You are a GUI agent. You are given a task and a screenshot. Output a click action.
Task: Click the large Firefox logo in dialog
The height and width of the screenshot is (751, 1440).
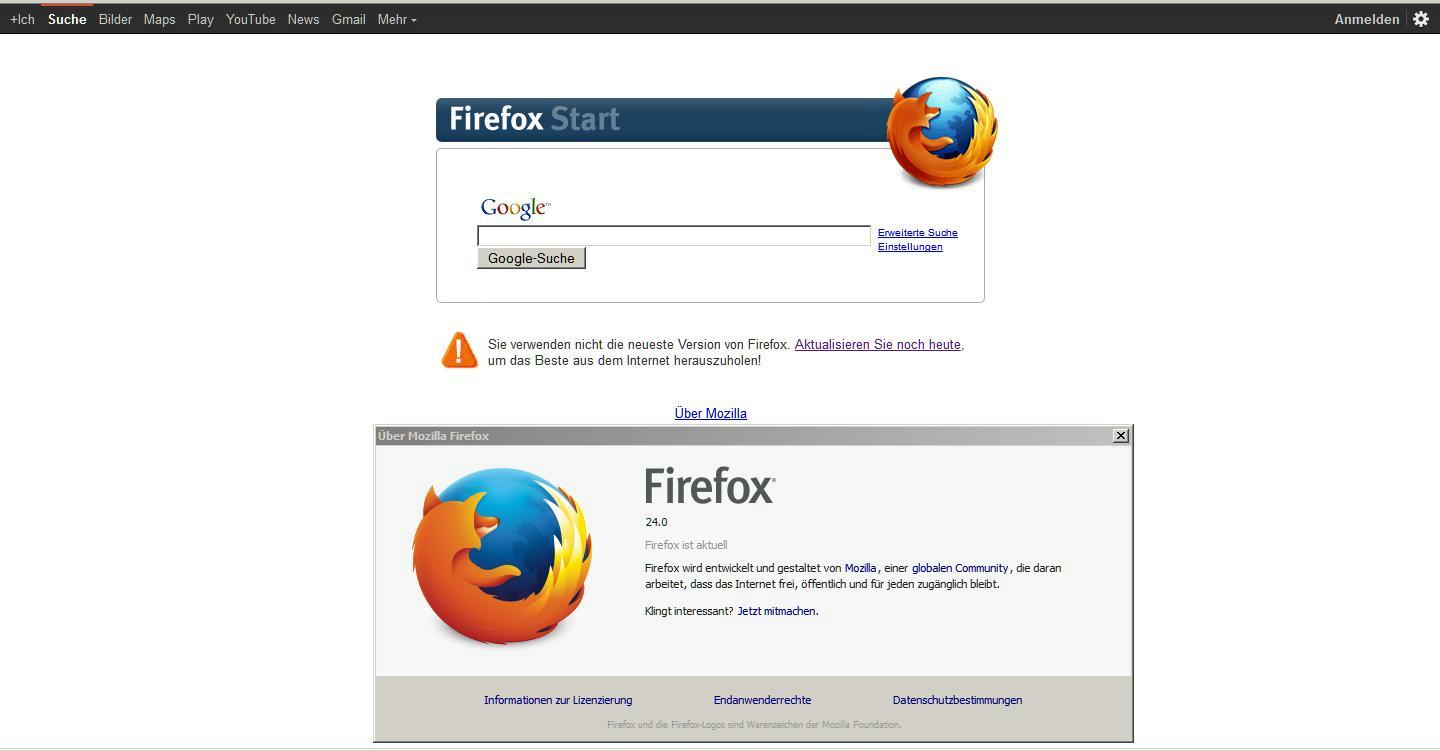[x=502, y=557]
